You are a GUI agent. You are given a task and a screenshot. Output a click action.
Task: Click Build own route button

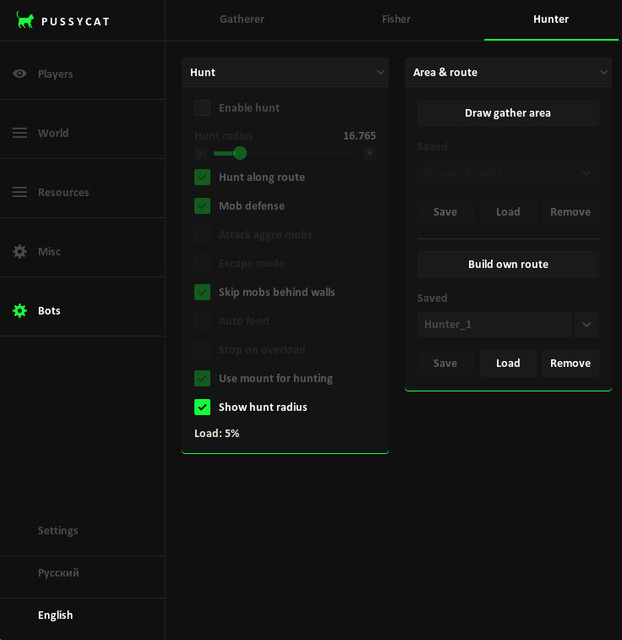click(508, 264)
